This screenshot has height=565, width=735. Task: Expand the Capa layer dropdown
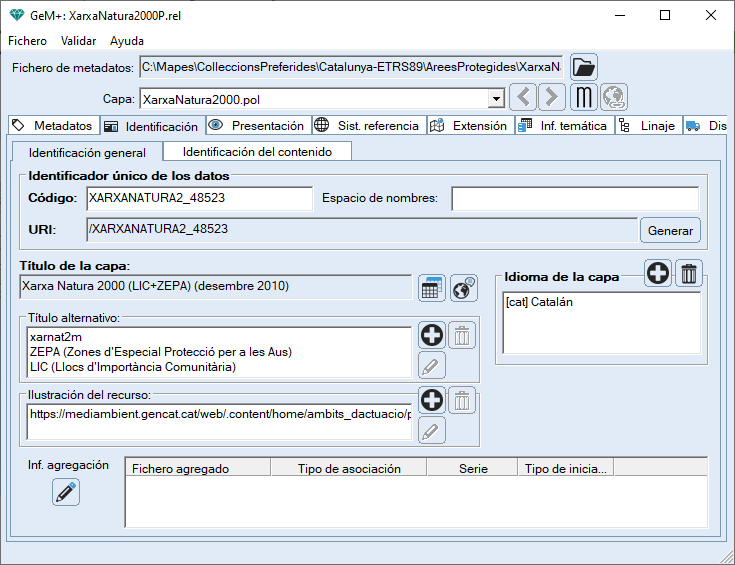coord(495,99)
